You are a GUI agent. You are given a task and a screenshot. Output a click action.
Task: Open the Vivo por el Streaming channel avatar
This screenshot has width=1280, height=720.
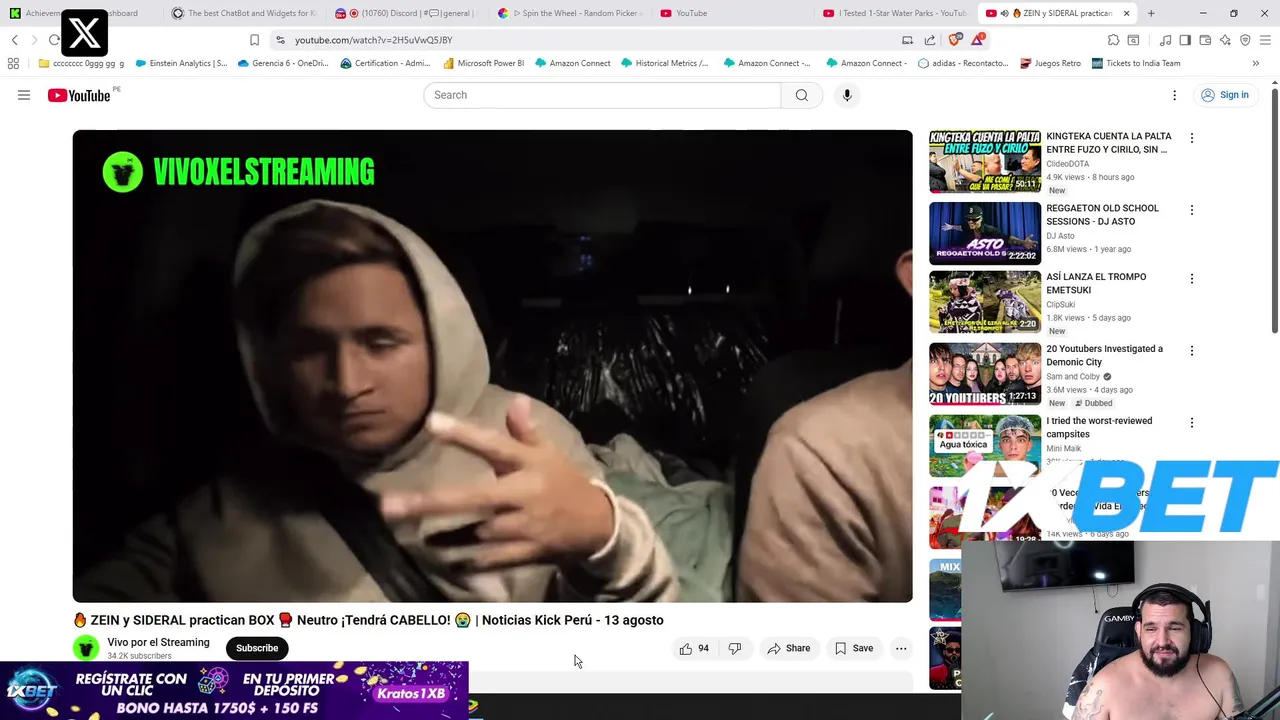coord(86,648)
